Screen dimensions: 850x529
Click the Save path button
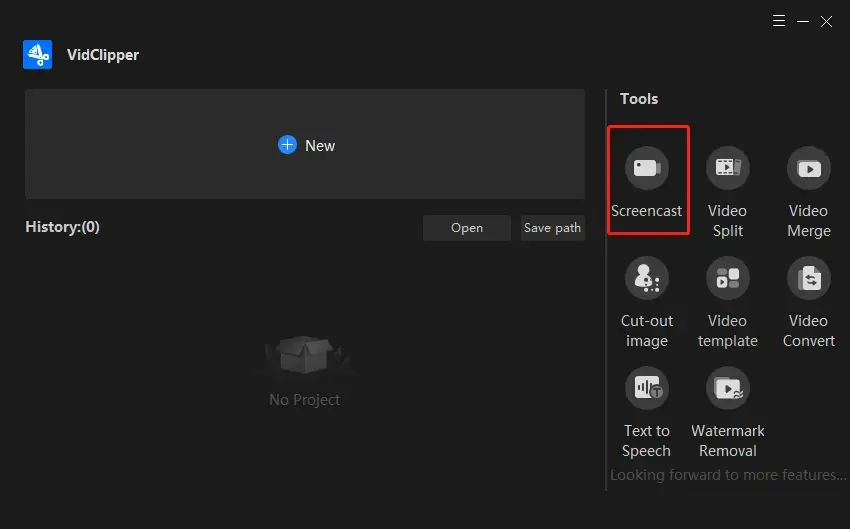tap(552, 228)
